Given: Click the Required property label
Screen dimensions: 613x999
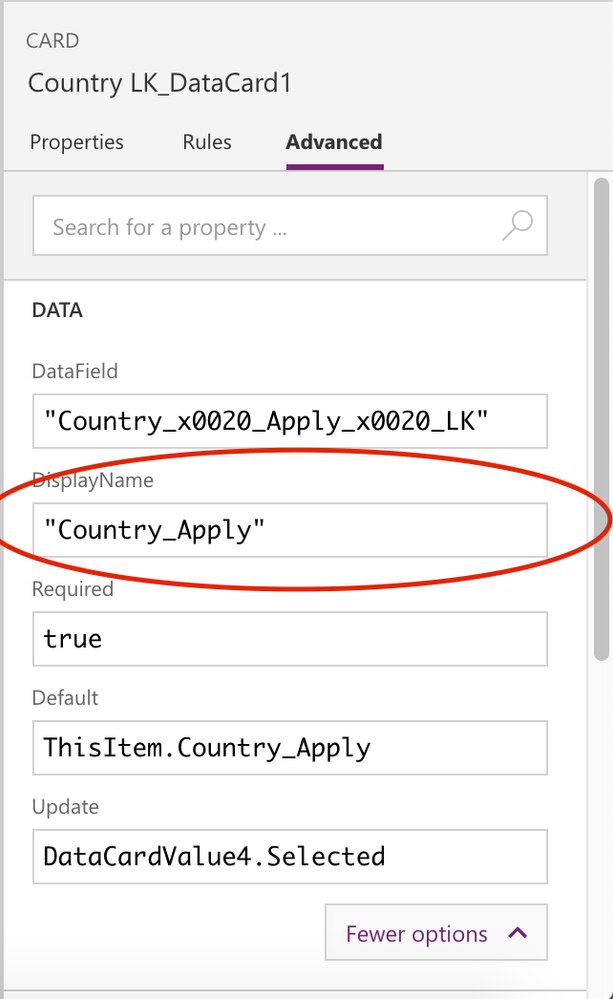Looking at the screenshot, I should (73, 589).
